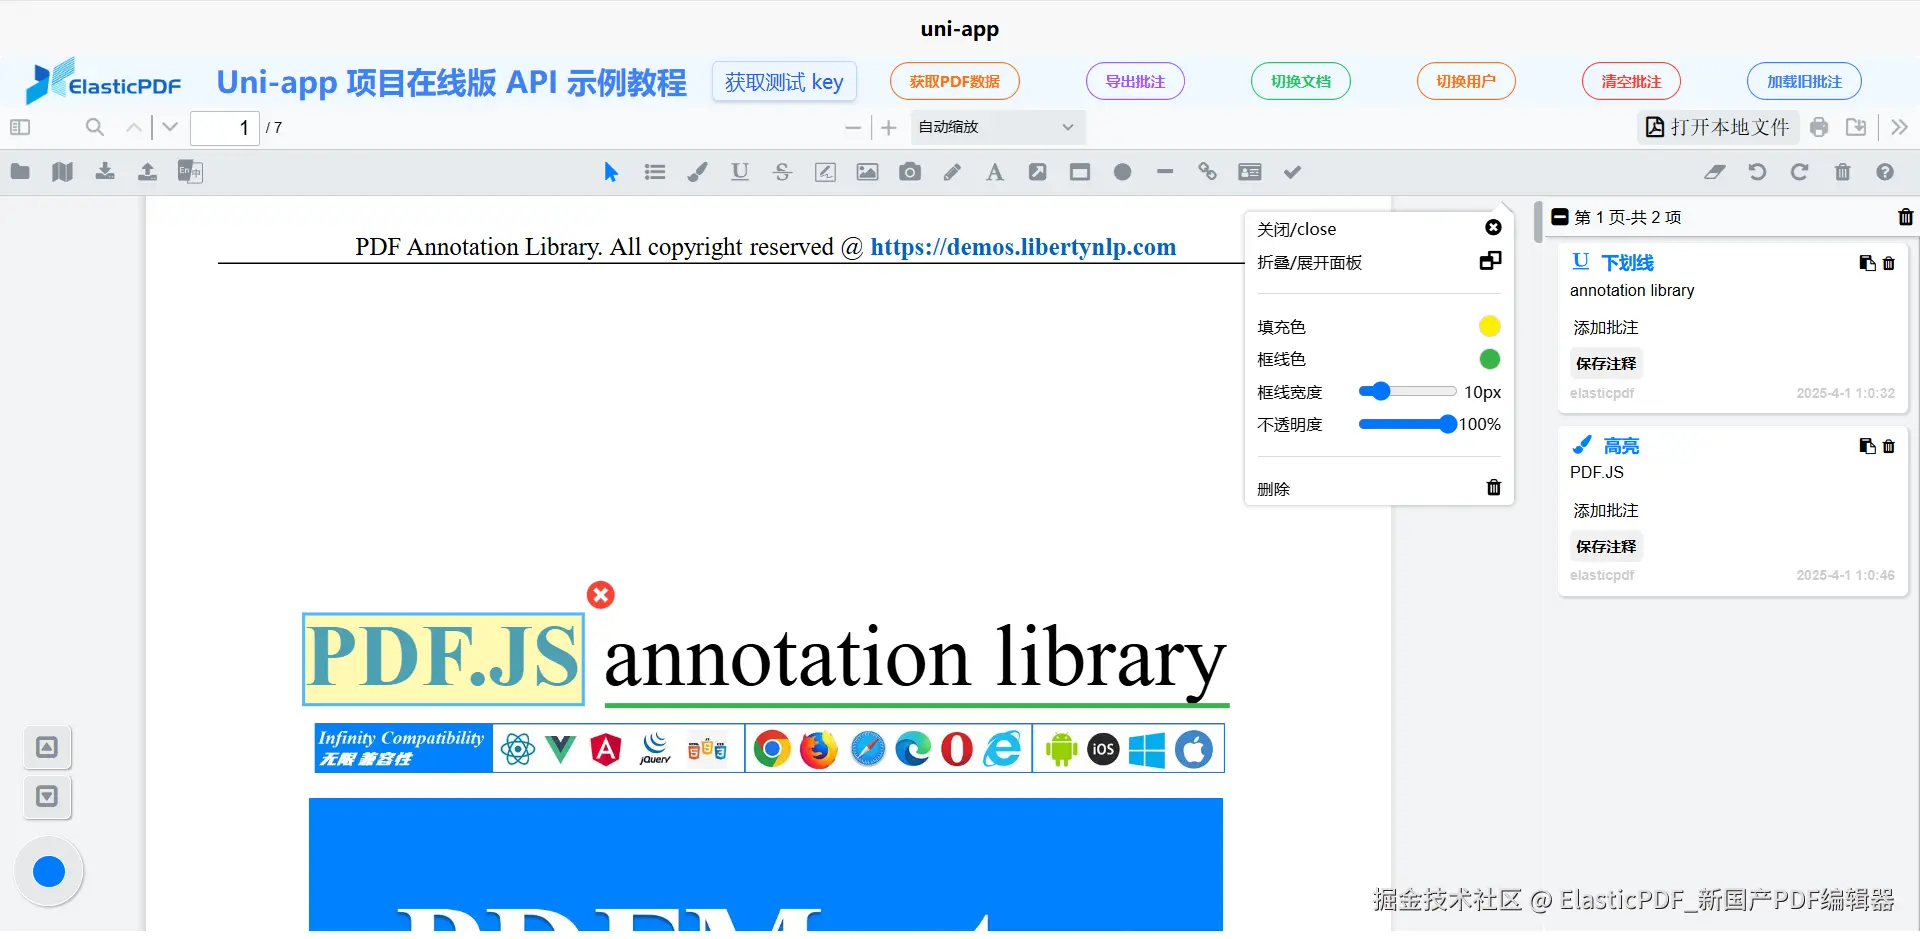
Task: Toggle 折叠/展开面板 collapse panel icon
Action: click(1490, 261)
